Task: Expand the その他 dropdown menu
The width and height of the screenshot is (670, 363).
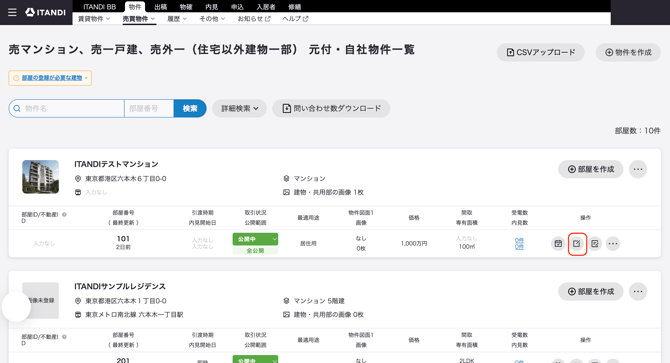Action: 212,19
